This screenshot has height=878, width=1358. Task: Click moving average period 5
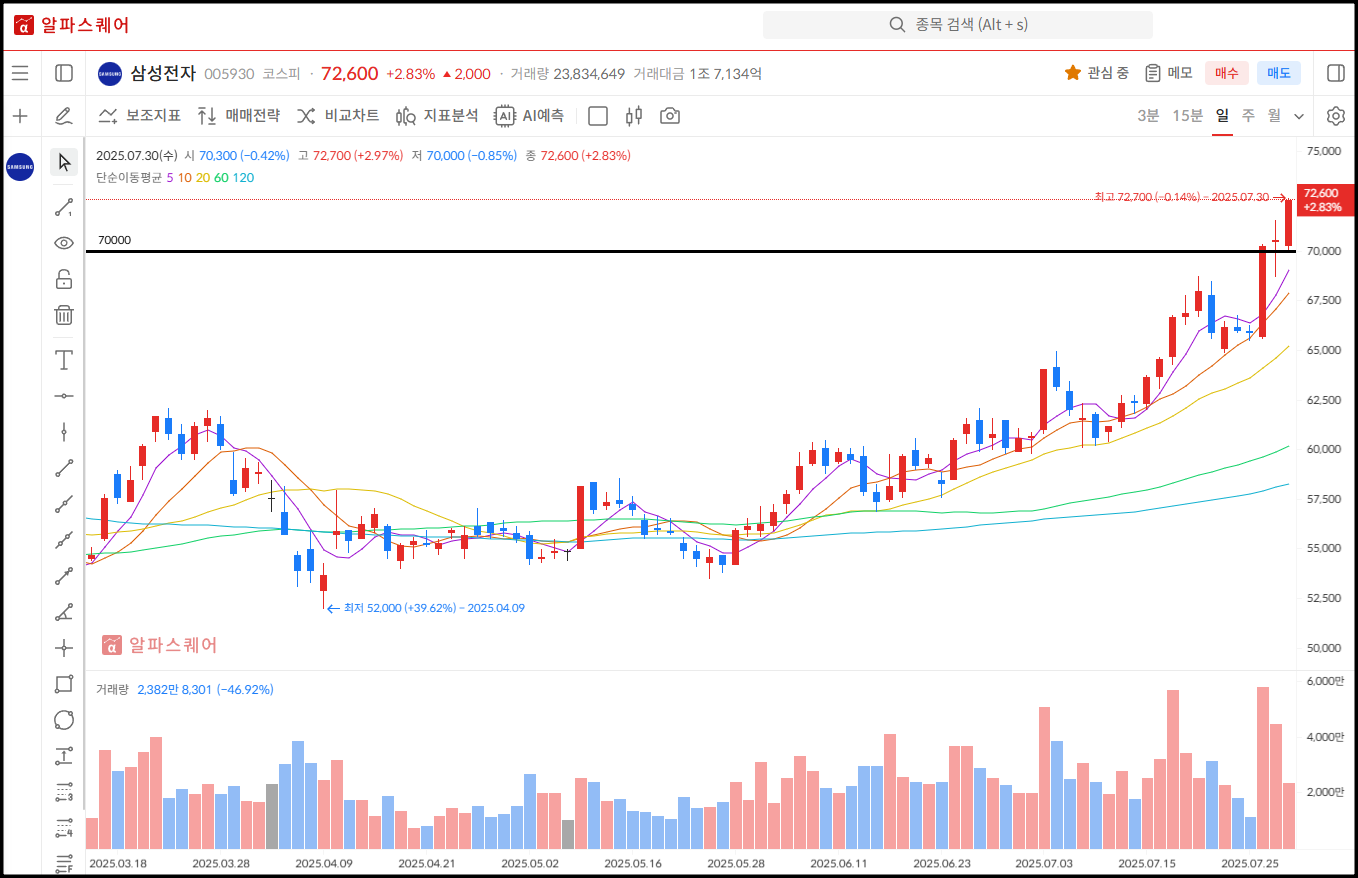[x=170, y=177]
